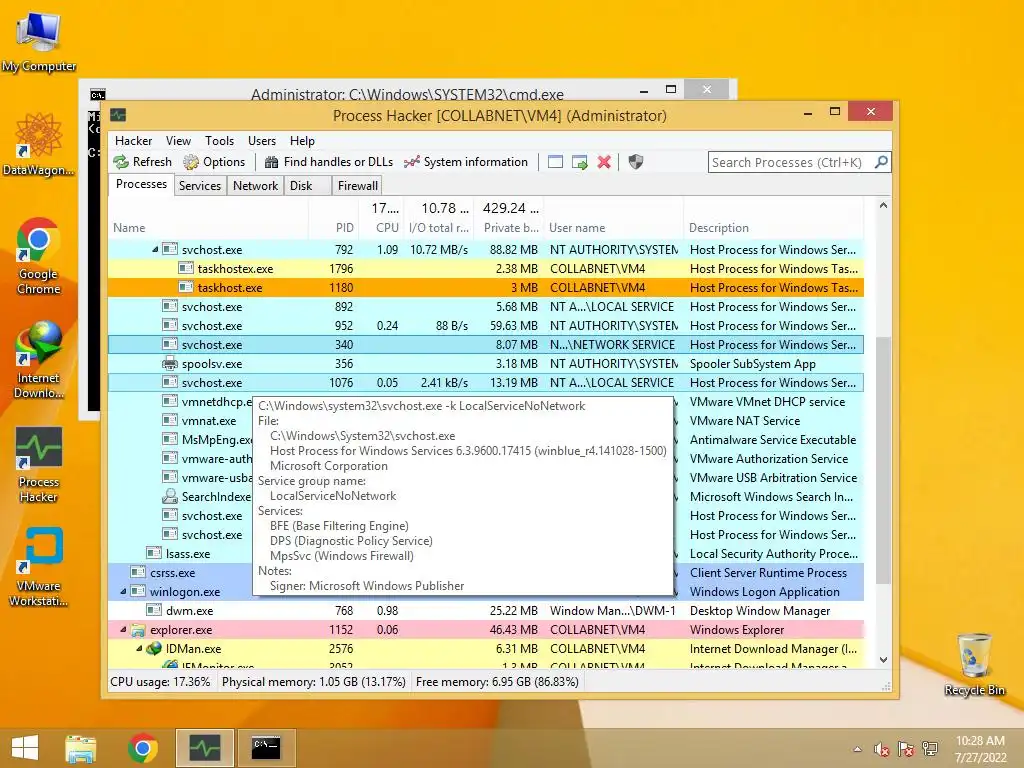Image resolution: width=1024 pixels, height=768 pixels.
Task: Click the explorer.exe folder icon
Action: coord(138,630)
